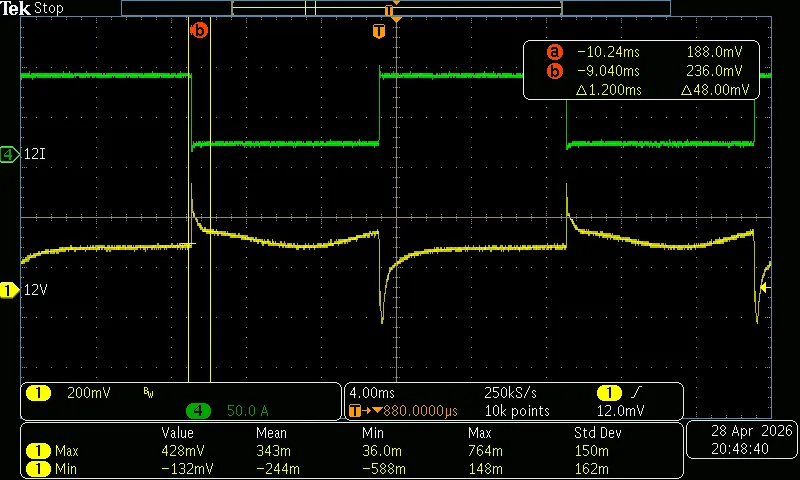Image resolution: width=800 pixels, height=480 pixels.
Task: Click the 764m max cell
Action: point(485,451)
